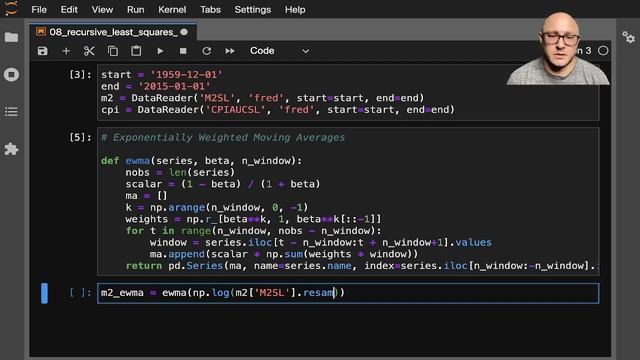The height and width of the screenshot is (360, 640).
Task: Select the 08_recursive_least_squares notebook tab
Action: point(113,32)
